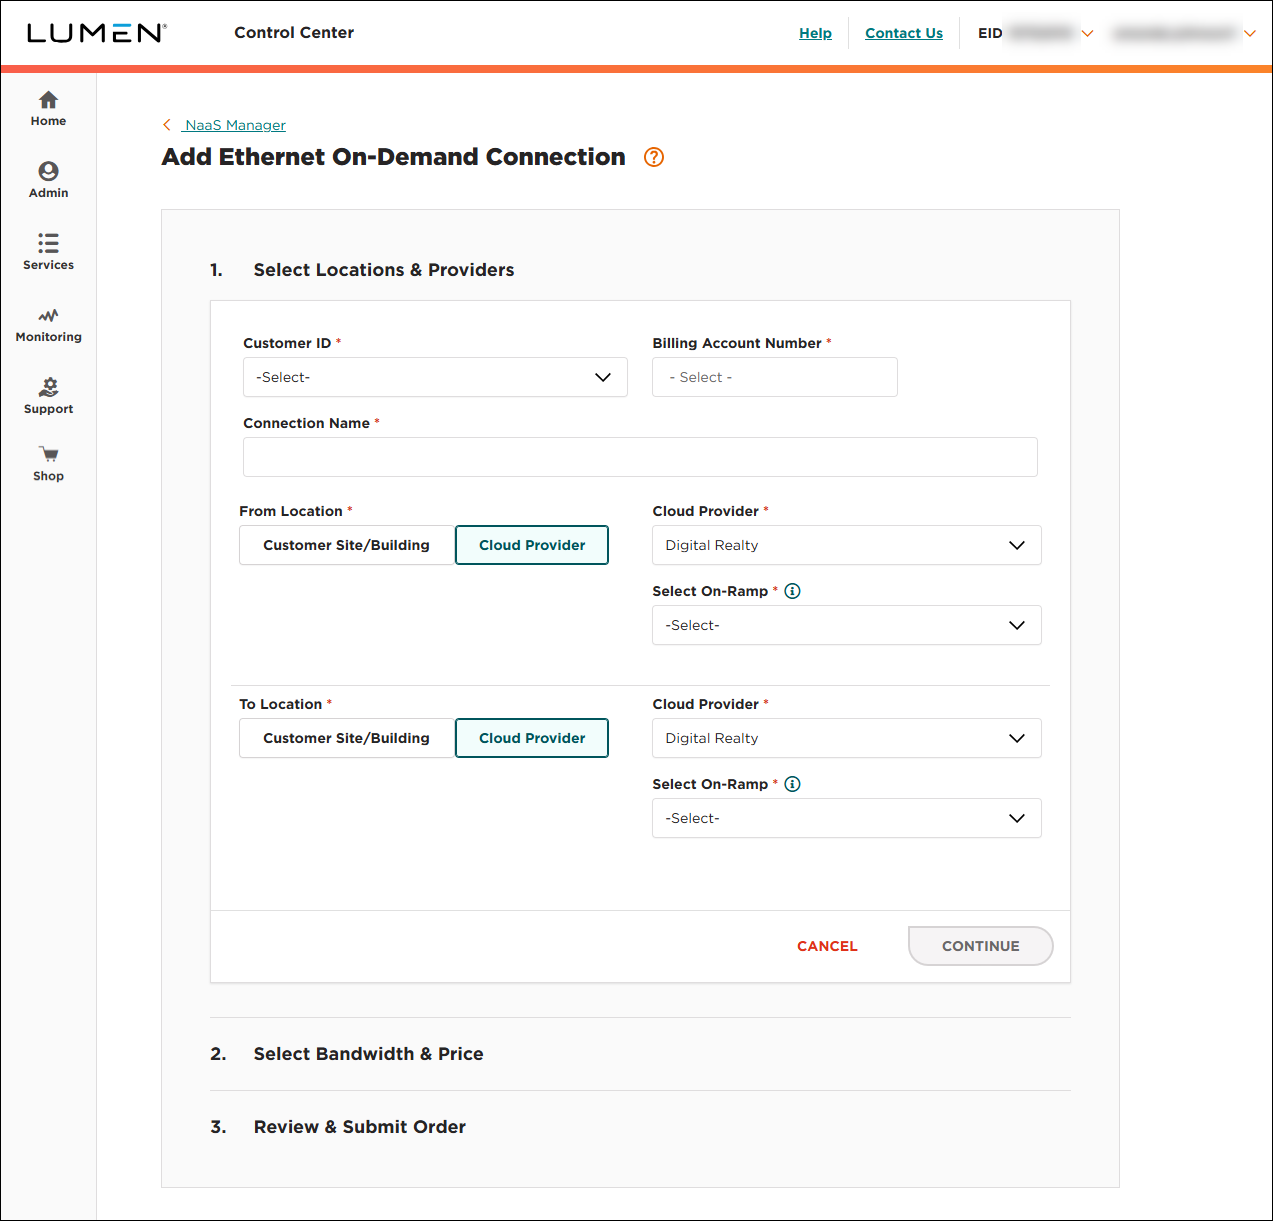
Task: Expand the EID dropdown in header
Action: [x=1088, y=33]
